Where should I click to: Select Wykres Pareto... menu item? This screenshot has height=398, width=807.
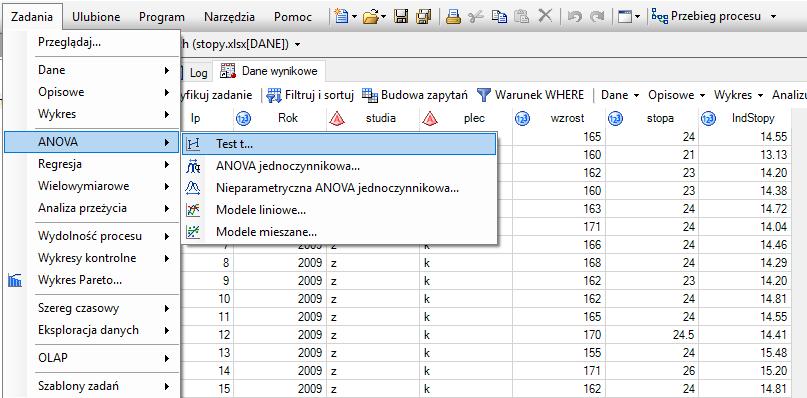92,280
